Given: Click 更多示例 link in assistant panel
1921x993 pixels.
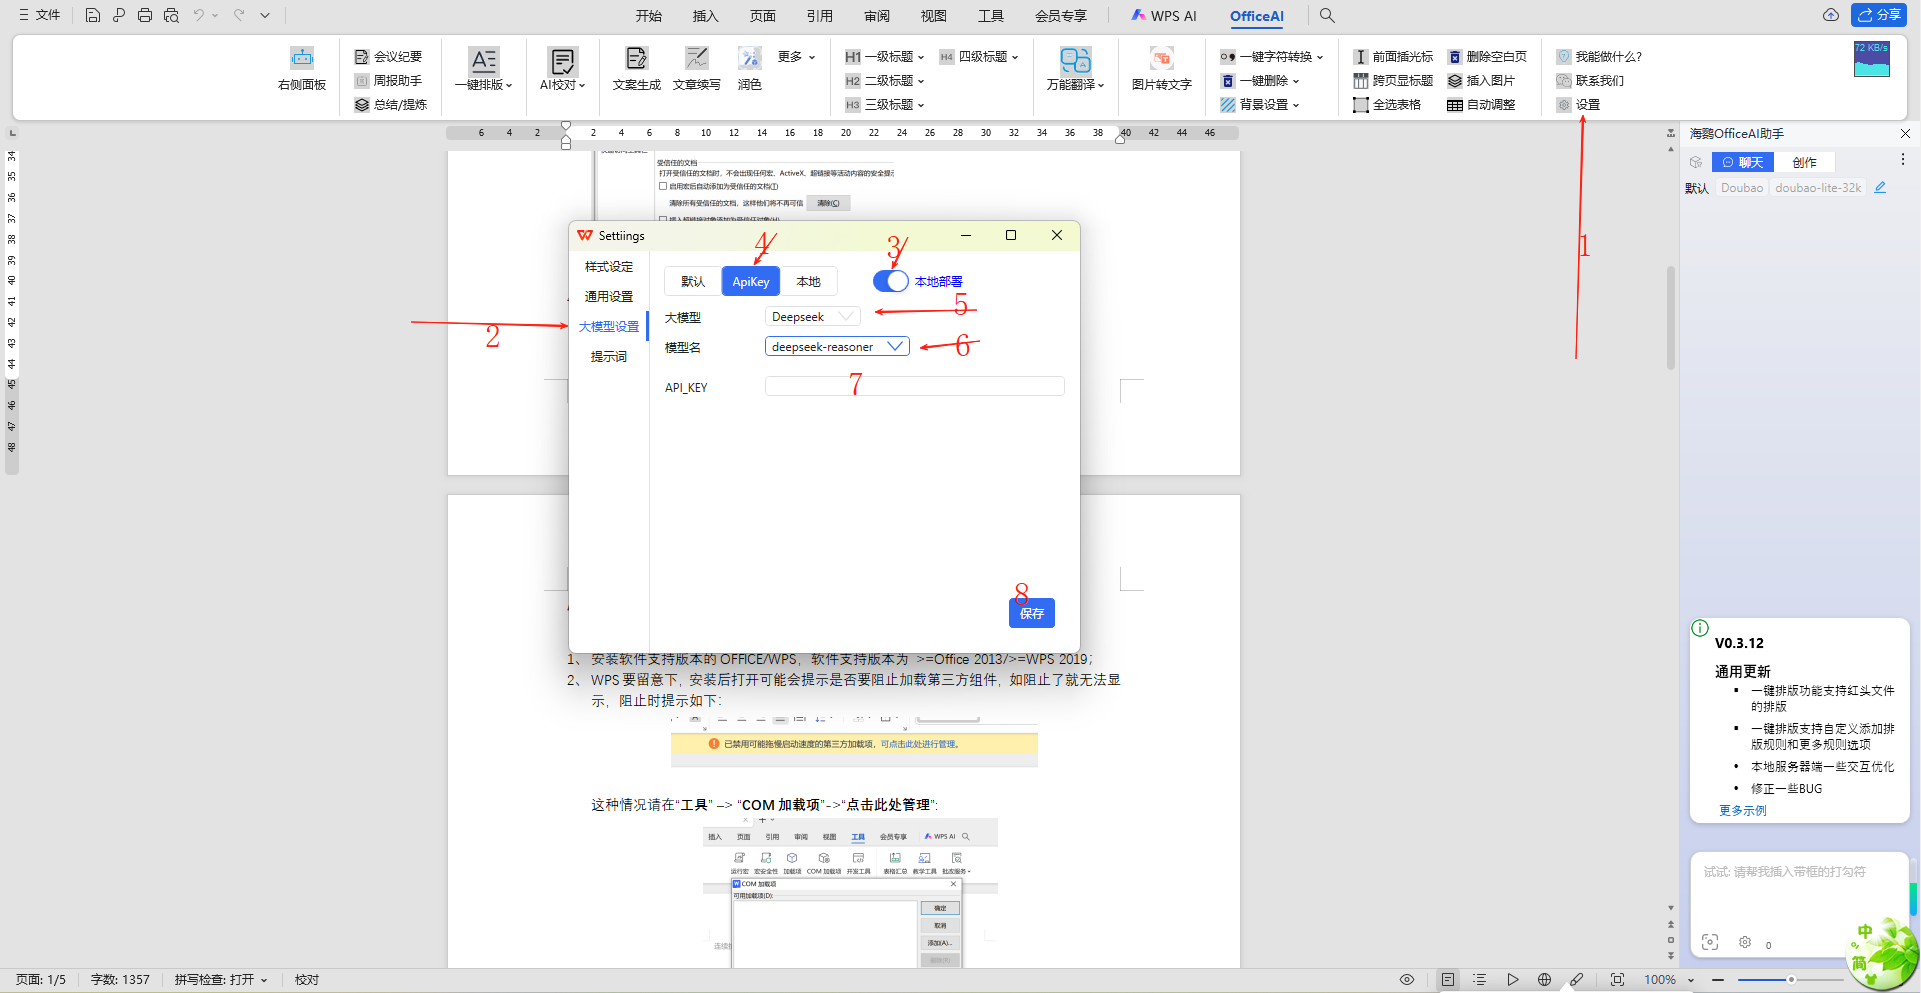Looking at the screenshot, I should pos(1743,811).
